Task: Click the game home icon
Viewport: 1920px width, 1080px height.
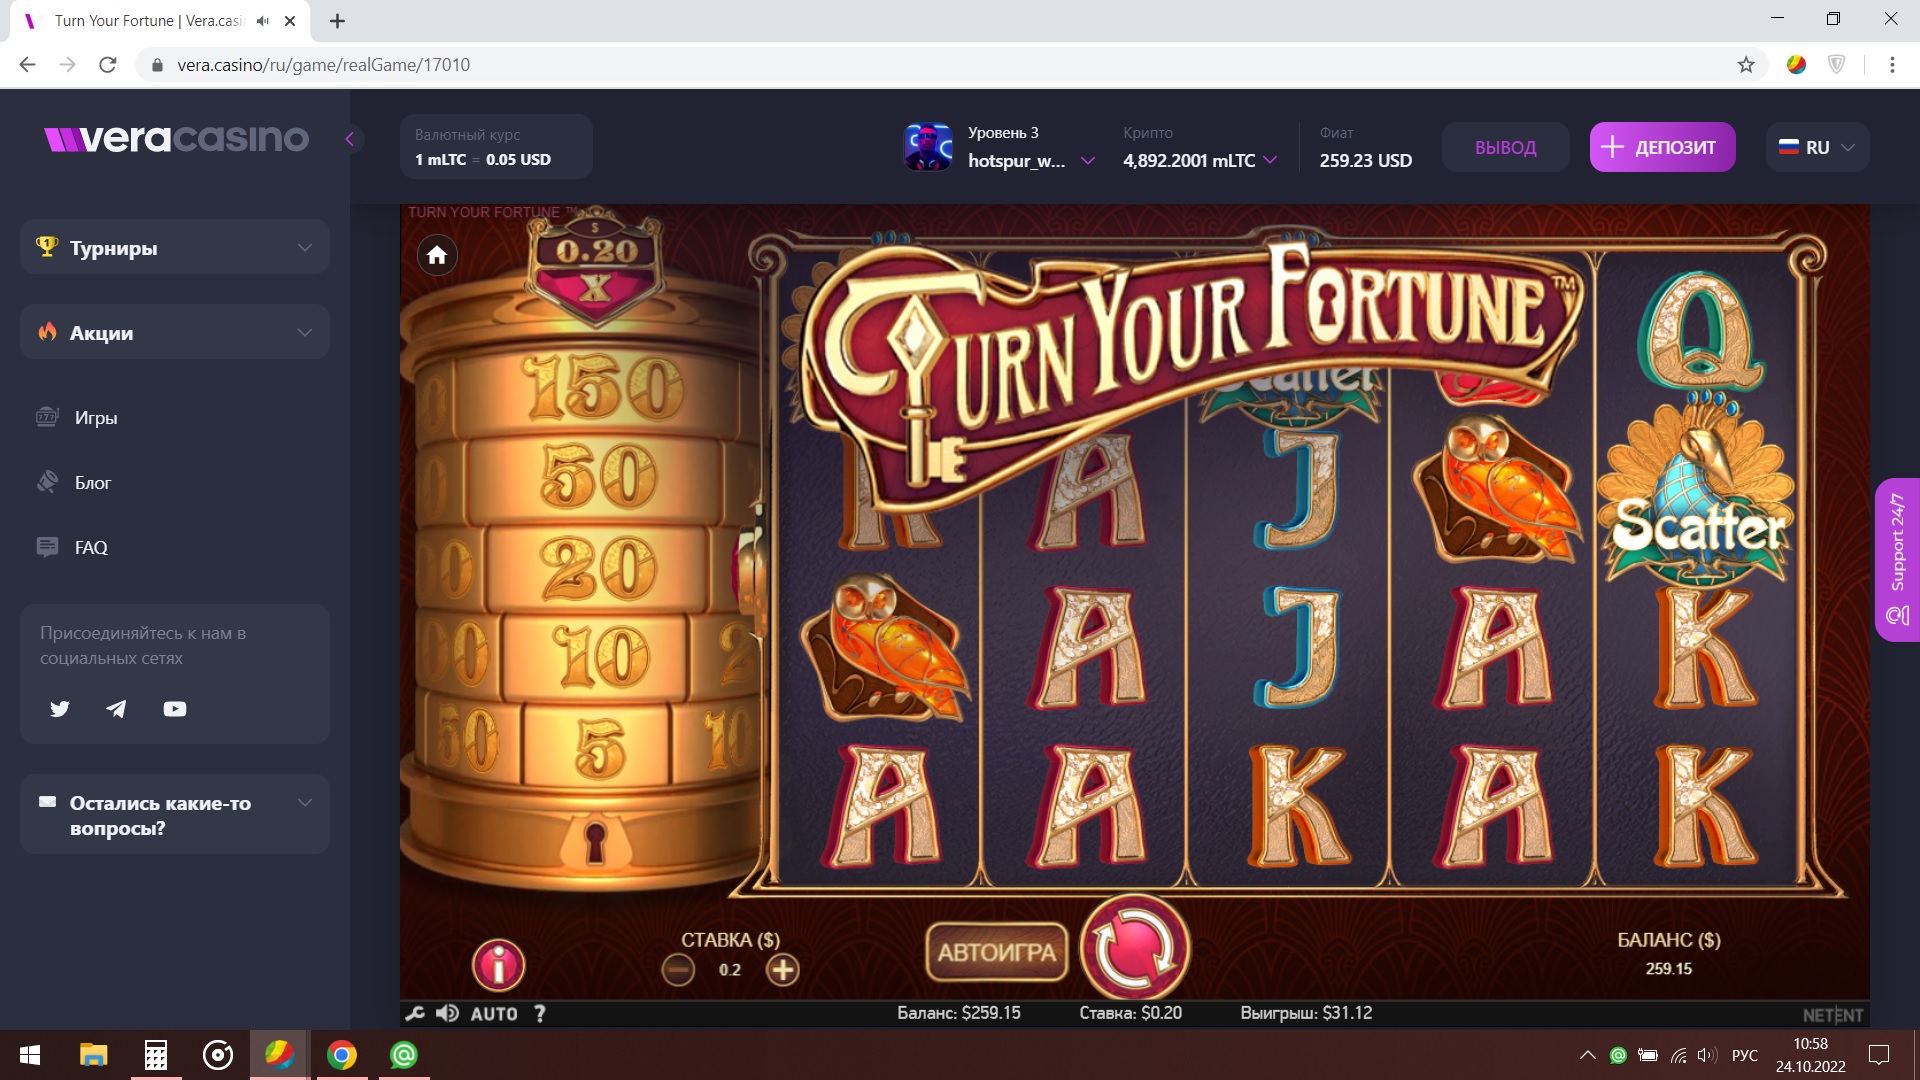Action: (437, 255)
